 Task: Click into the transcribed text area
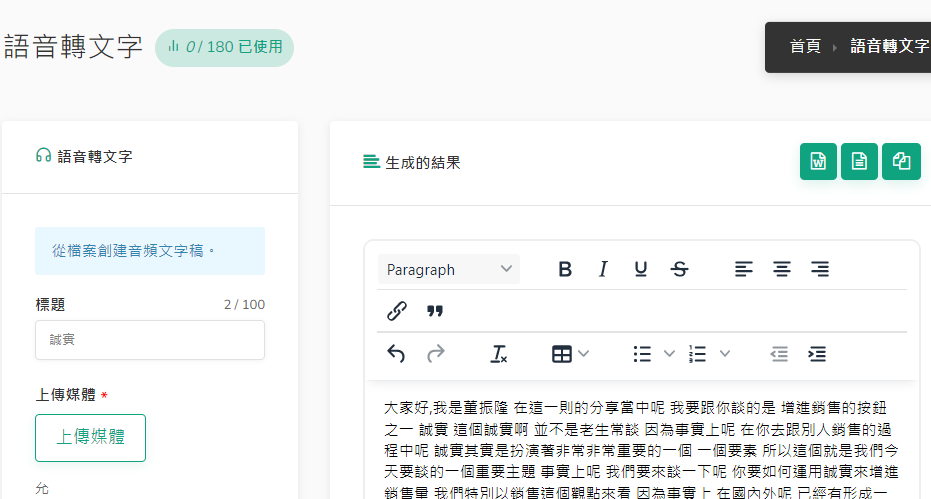pos(641,449)
